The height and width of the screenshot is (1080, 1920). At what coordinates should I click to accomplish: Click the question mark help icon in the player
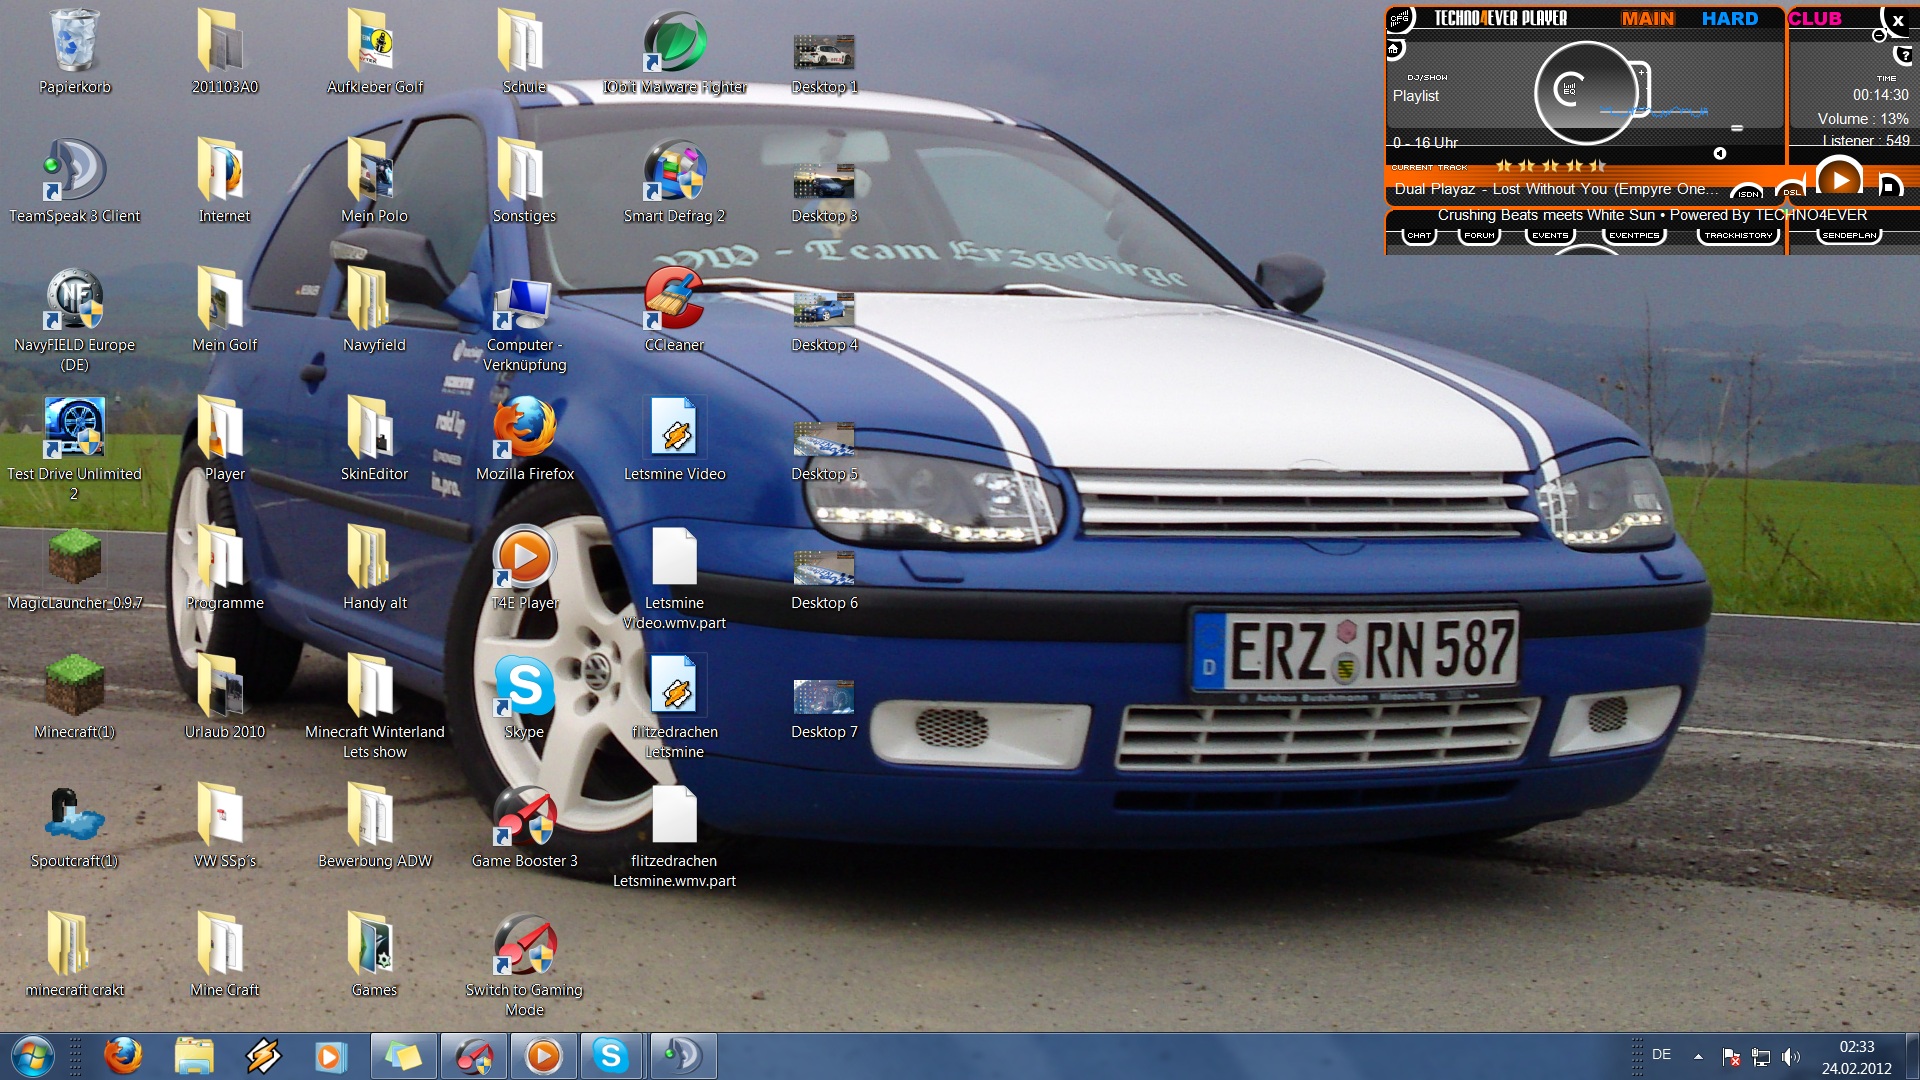pyautogui.click(x=1904, y=56)
